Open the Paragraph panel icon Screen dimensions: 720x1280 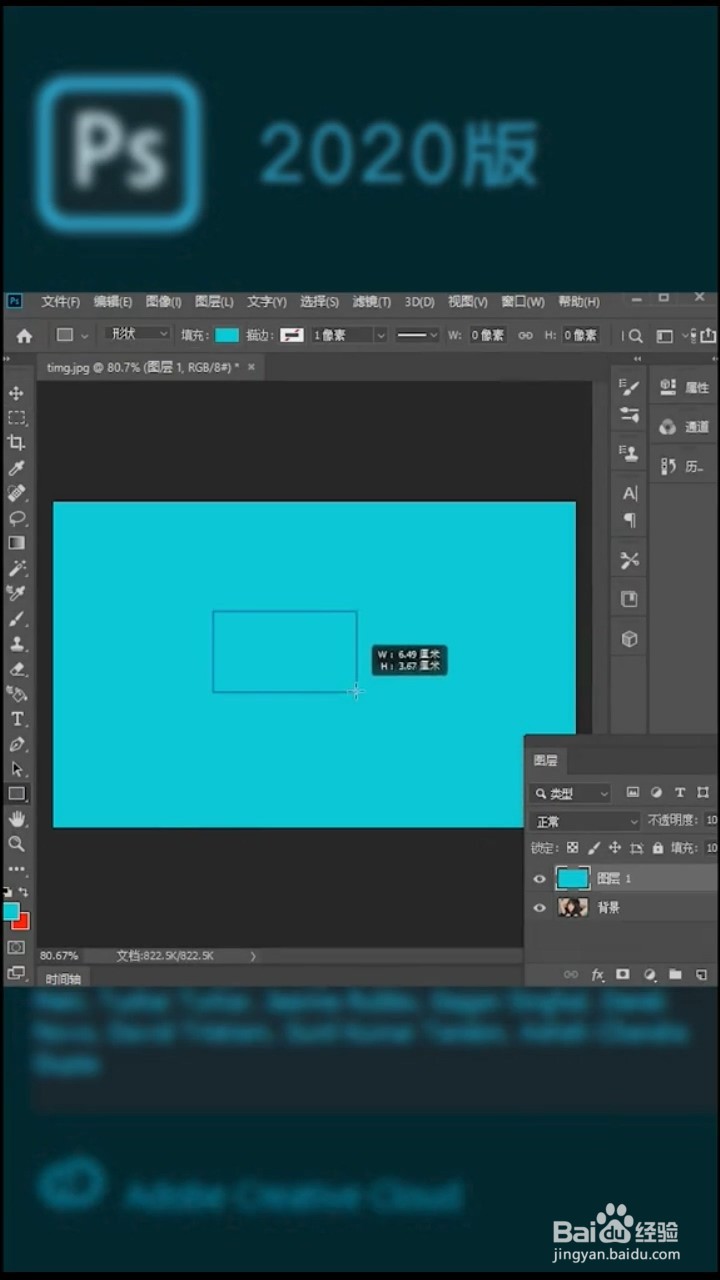[x=629, y=520]
